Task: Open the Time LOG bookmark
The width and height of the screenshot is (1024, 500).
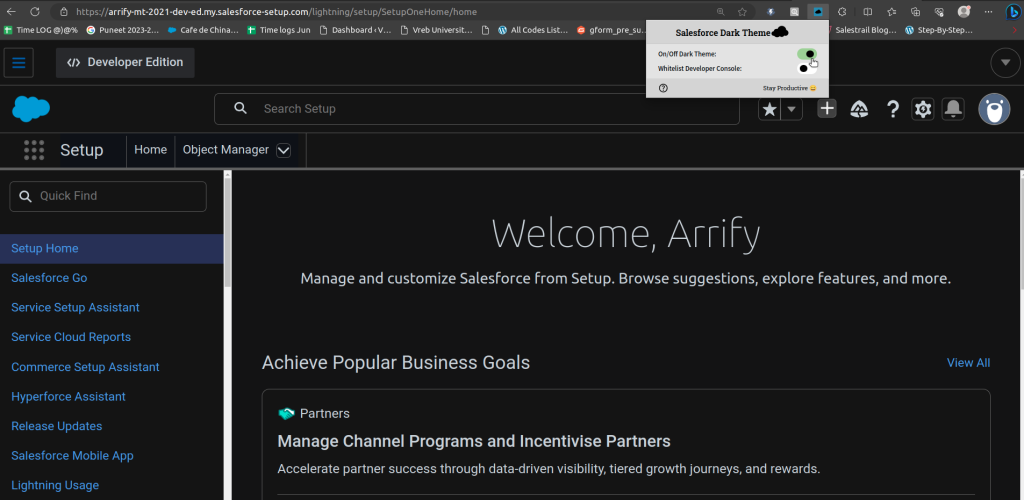Action: click(x=41, y=30)
